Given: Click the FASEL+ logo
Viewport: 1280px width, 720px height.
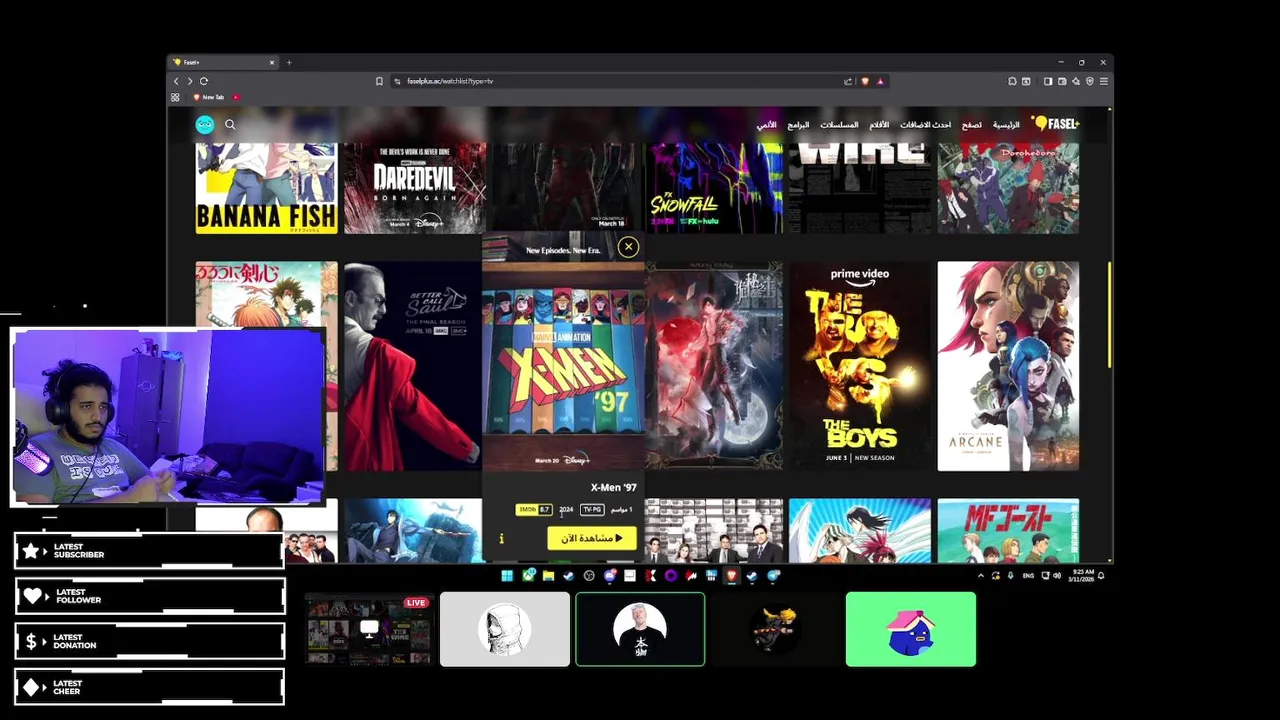Looking at the screenshot, I should [1056, 124].
